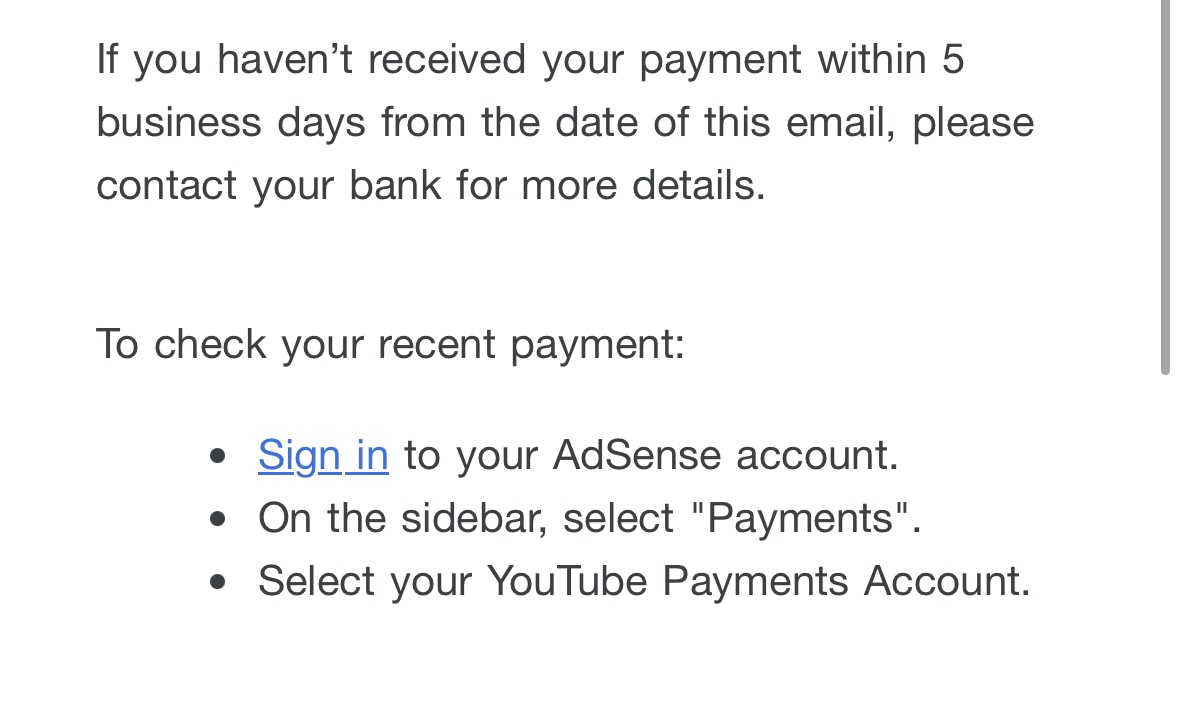Click the bullet before "On the sidebar"
Screen dimensions: 1179x723
click(218, 519)
